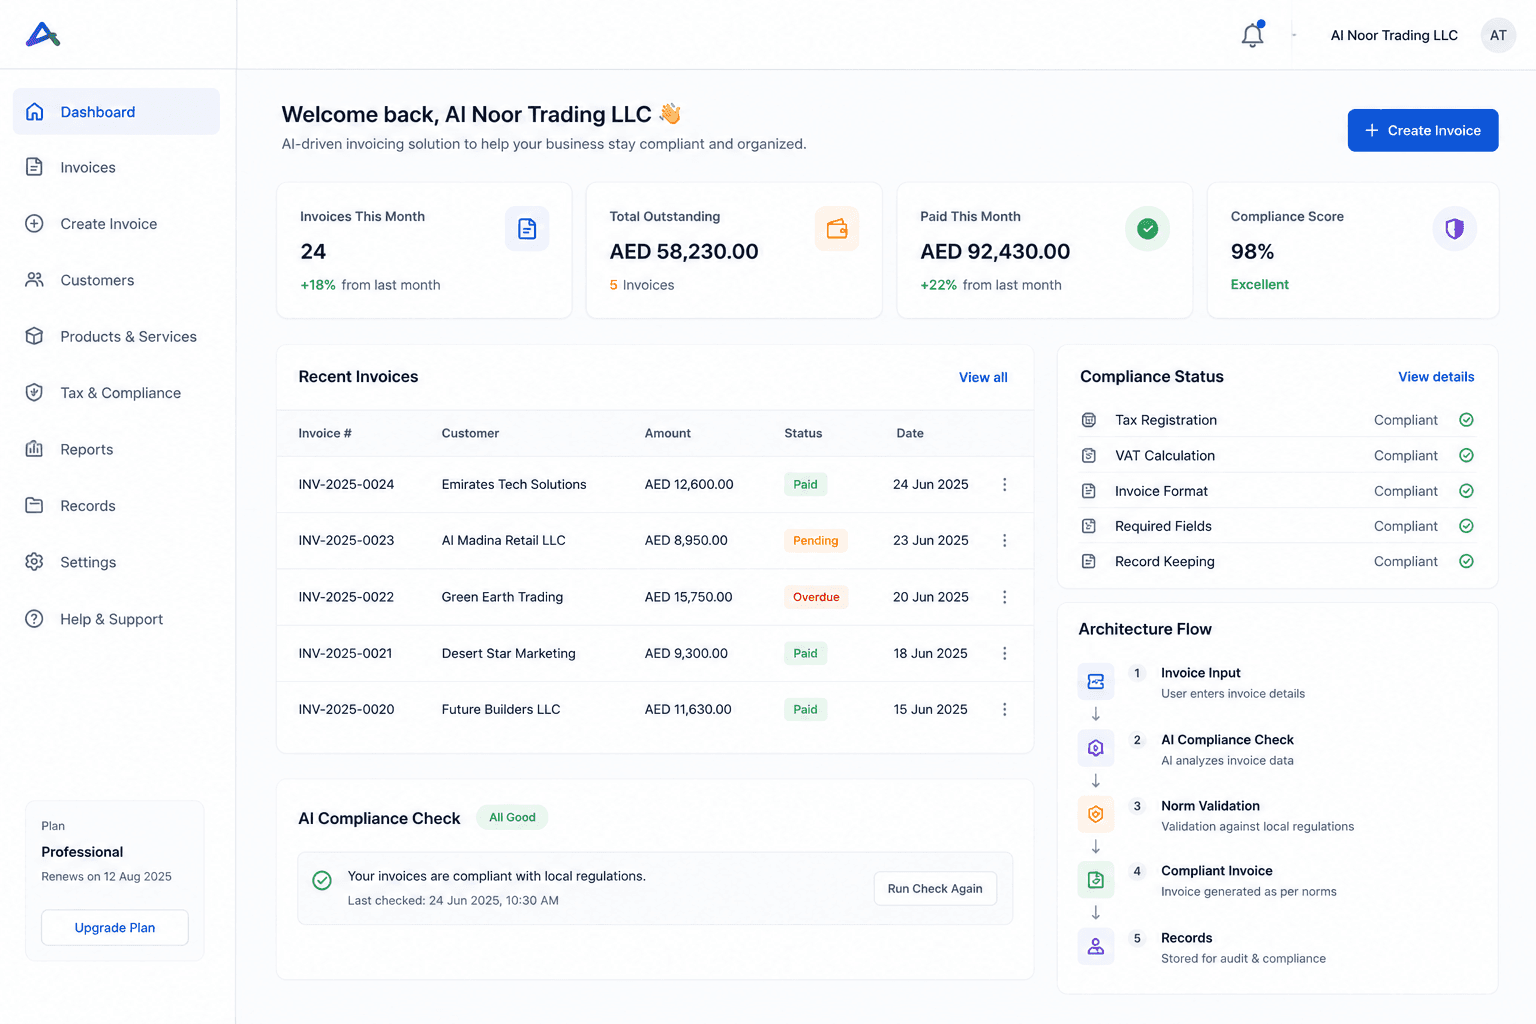Screen dimensions: 1536x1024
Task: Click invoice number INV-2025-0024
Action: (x=346, y=484)
